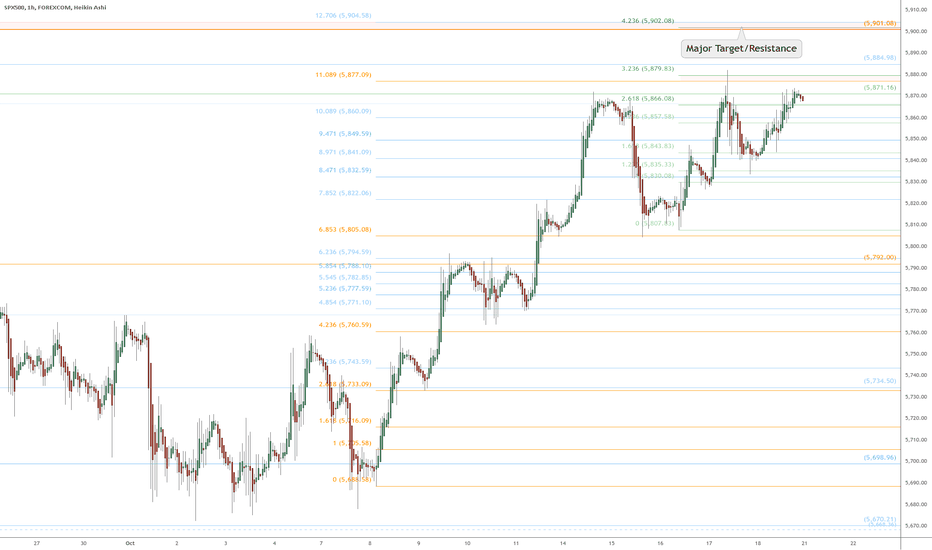Select 5,750.00 on the price axis

click(x=916, y=354)
